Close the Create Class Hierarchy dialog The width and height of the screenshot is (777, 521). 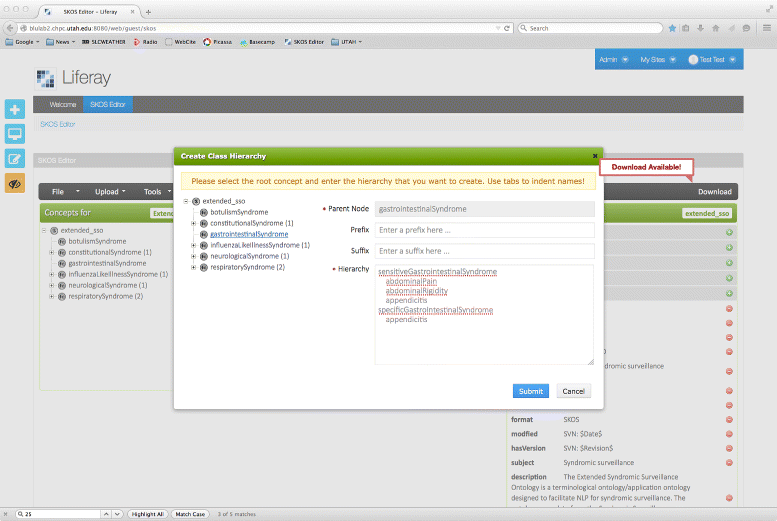pos(595,156)
